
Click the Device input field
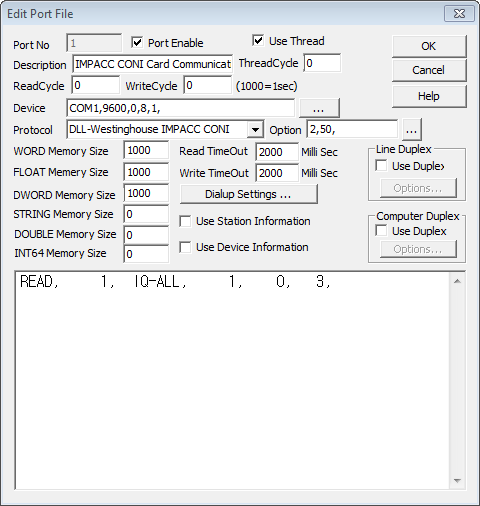pyautogui.click(x=181, y=108)
